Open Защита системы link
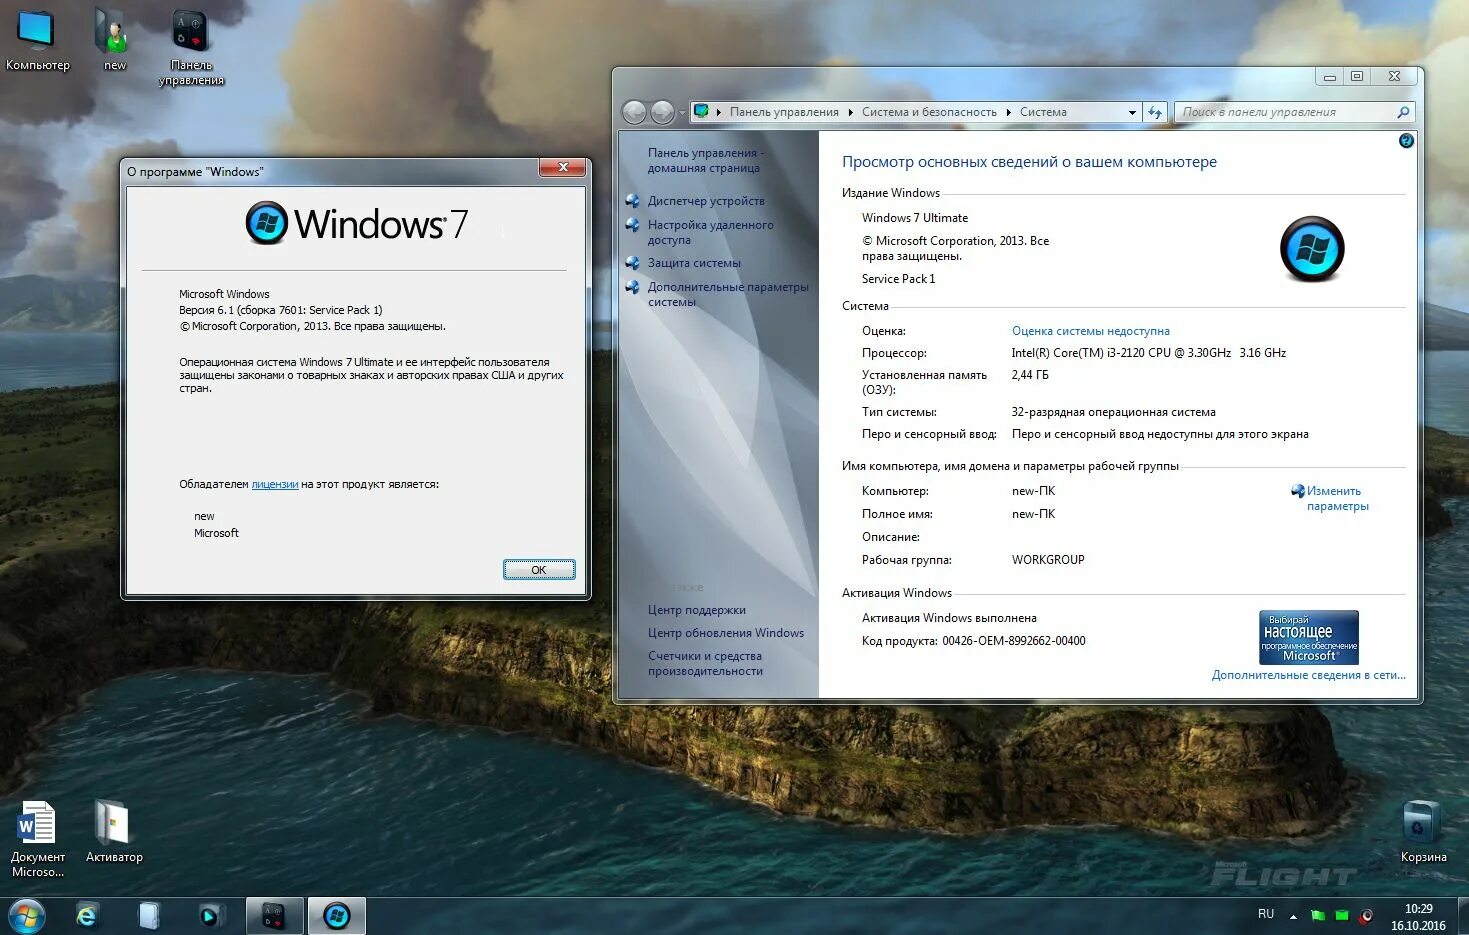 coord(694,263)
